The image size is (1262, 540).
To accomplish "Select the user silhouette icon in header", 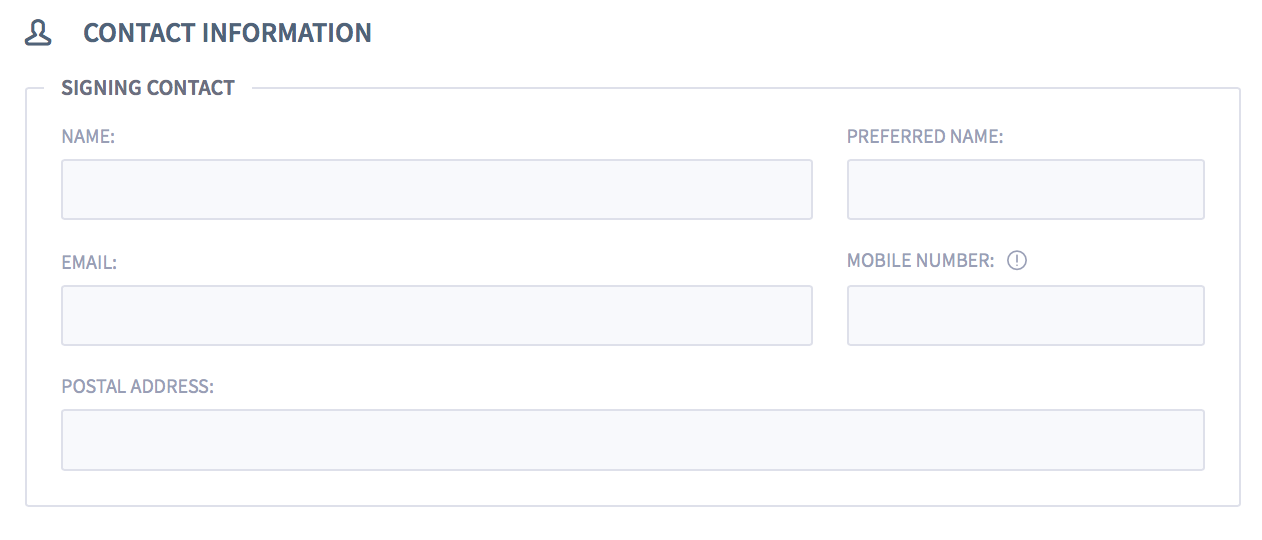I will pyautogui.click(x=38, y=33).
